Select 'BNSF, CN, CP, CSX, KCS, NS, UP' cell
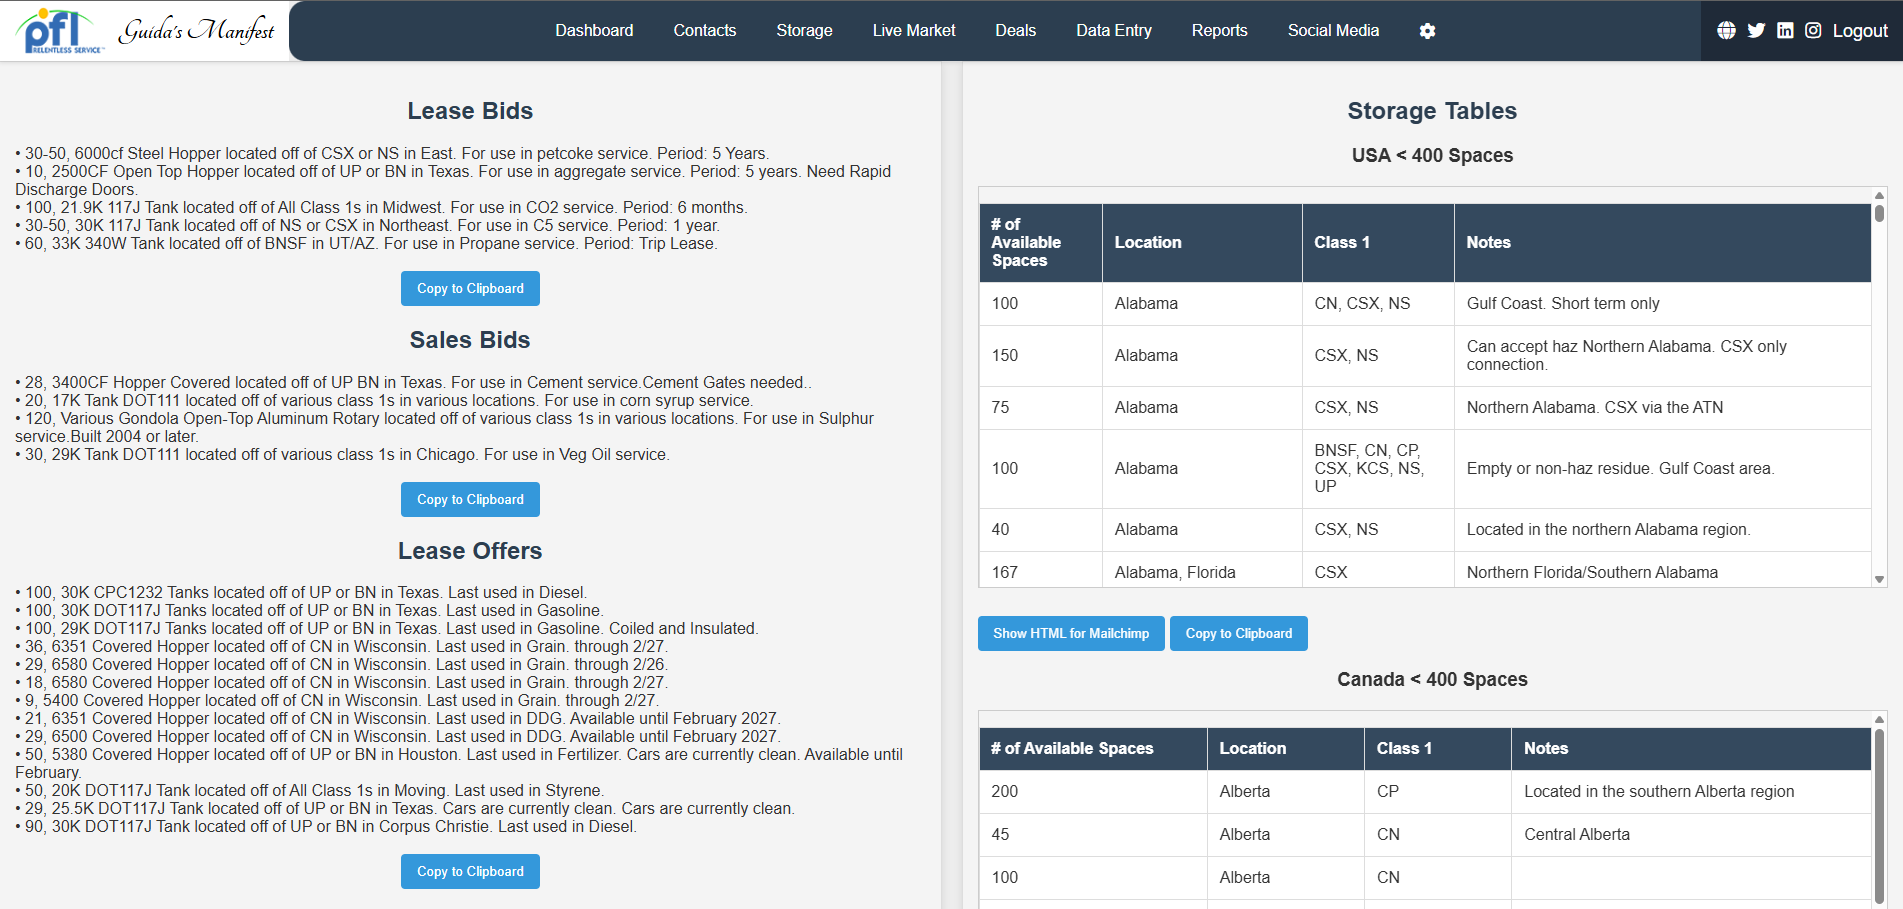The image size is (1903, 909). click(1378, 469)
